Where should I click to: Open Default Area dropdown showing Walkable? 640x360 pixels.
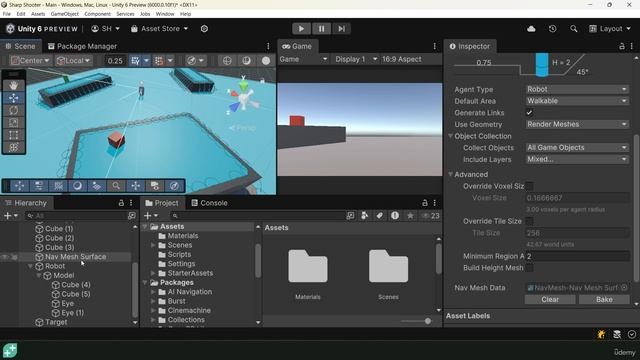tap(577, 101)
